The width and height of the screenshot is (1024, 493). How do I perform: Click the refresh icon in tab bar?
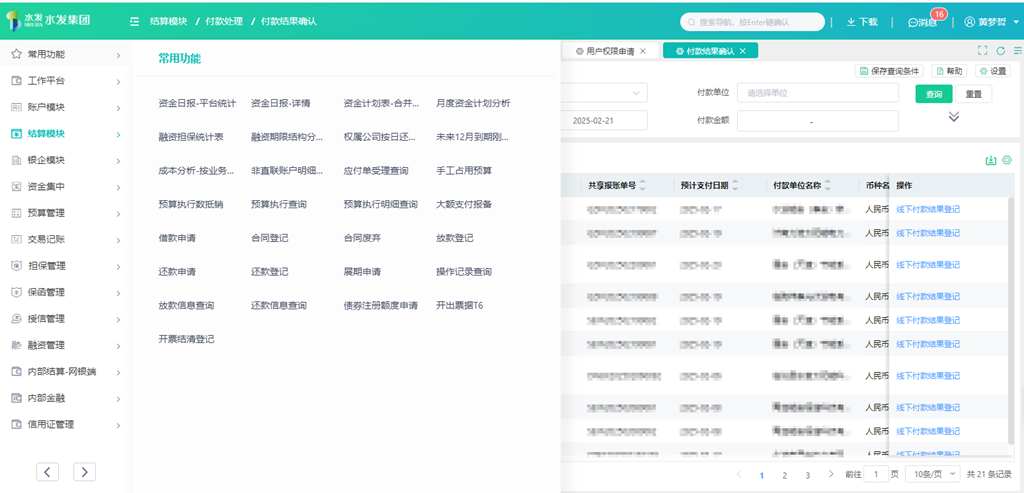coord(1001,50)
